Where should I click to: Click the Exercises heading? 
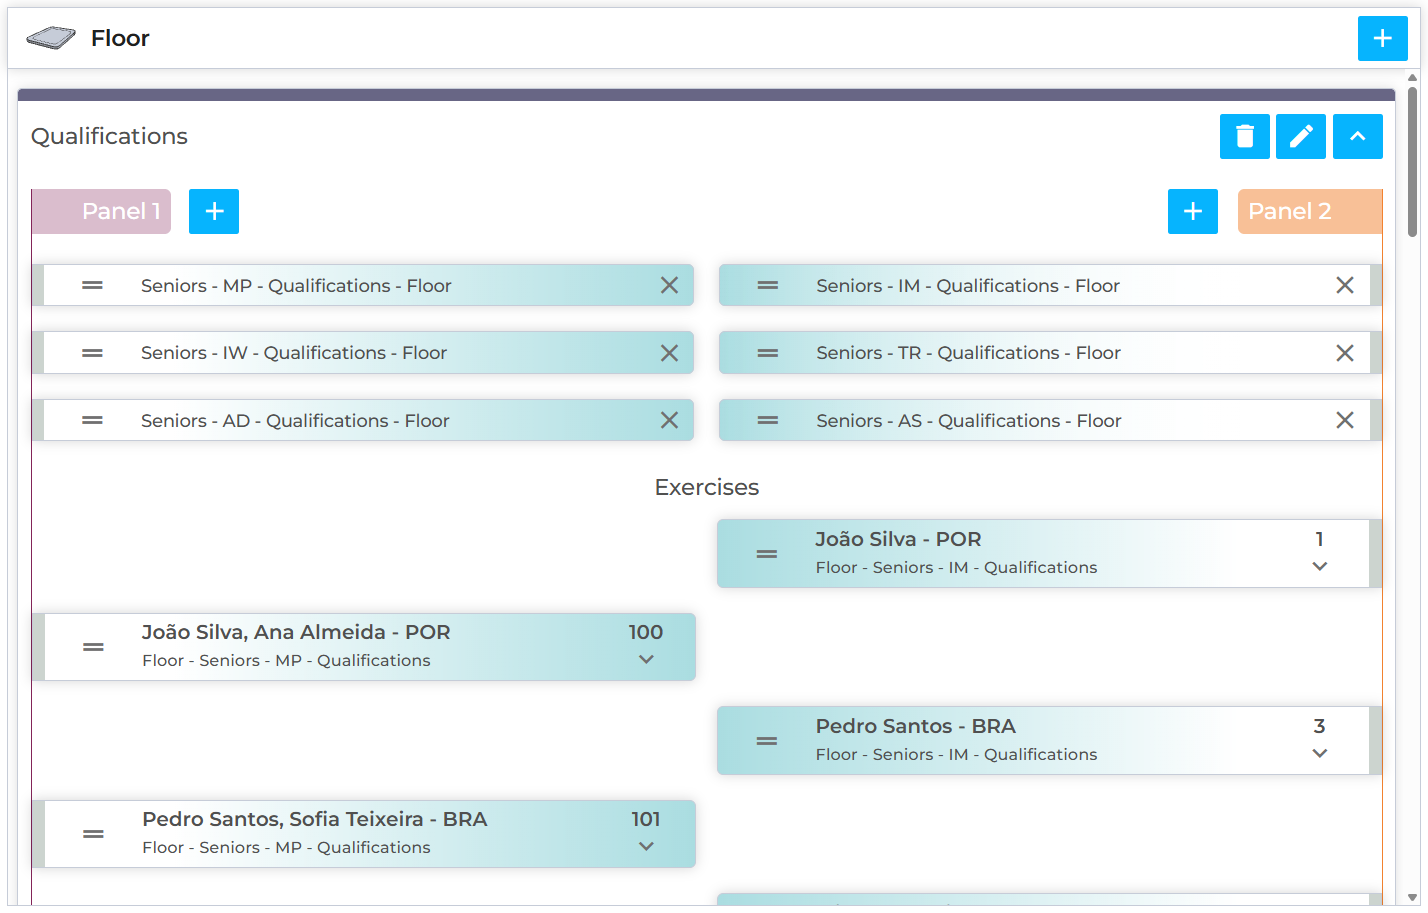point(707,487)
